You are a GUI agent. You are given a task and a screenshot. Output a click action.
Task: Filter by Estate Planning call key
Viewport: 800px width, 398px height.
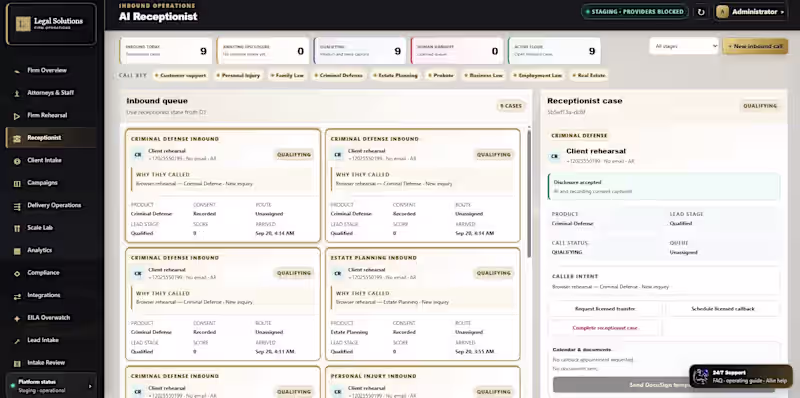pos(395,76)
